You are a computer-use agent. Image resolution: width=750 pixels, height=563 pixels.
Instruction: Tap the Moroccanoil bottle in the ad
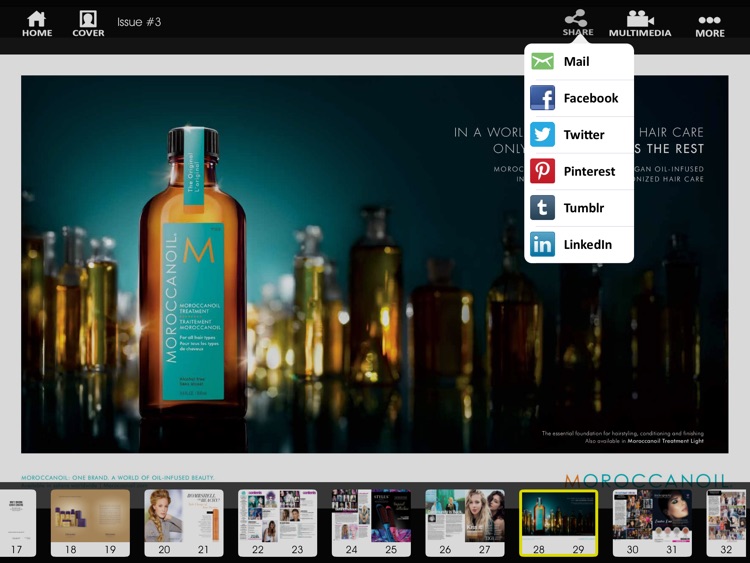coord(193,273)
